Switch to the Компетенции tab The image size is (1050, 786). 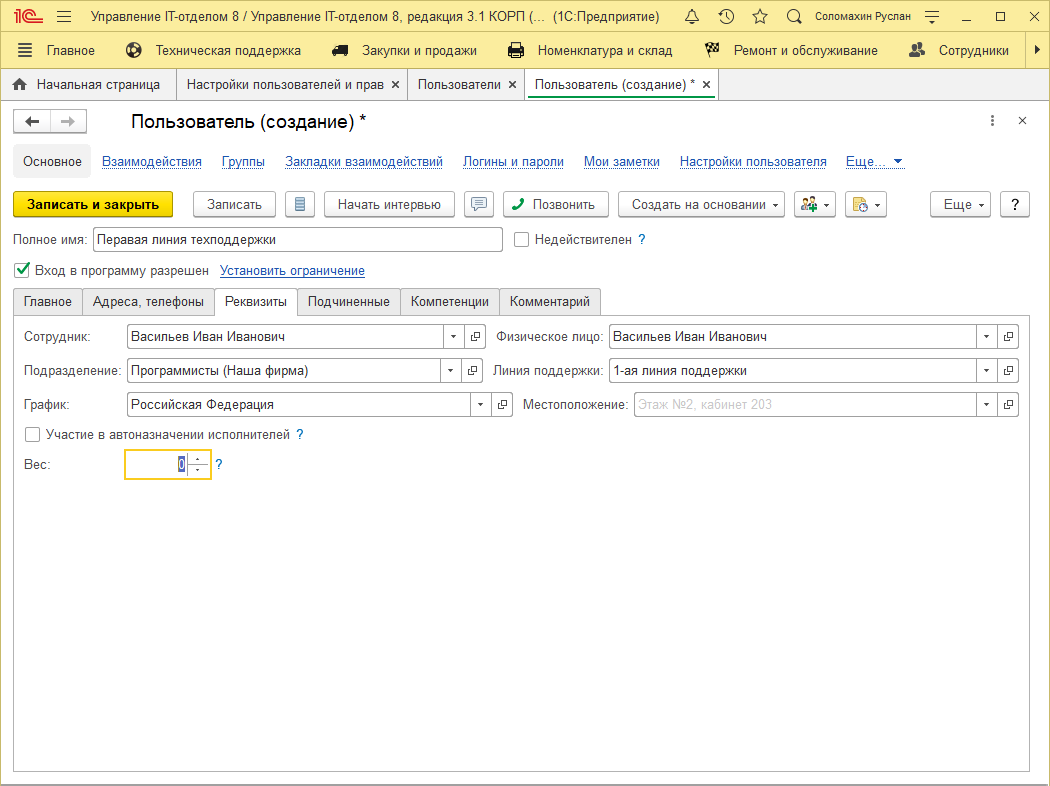pos(450,301)
